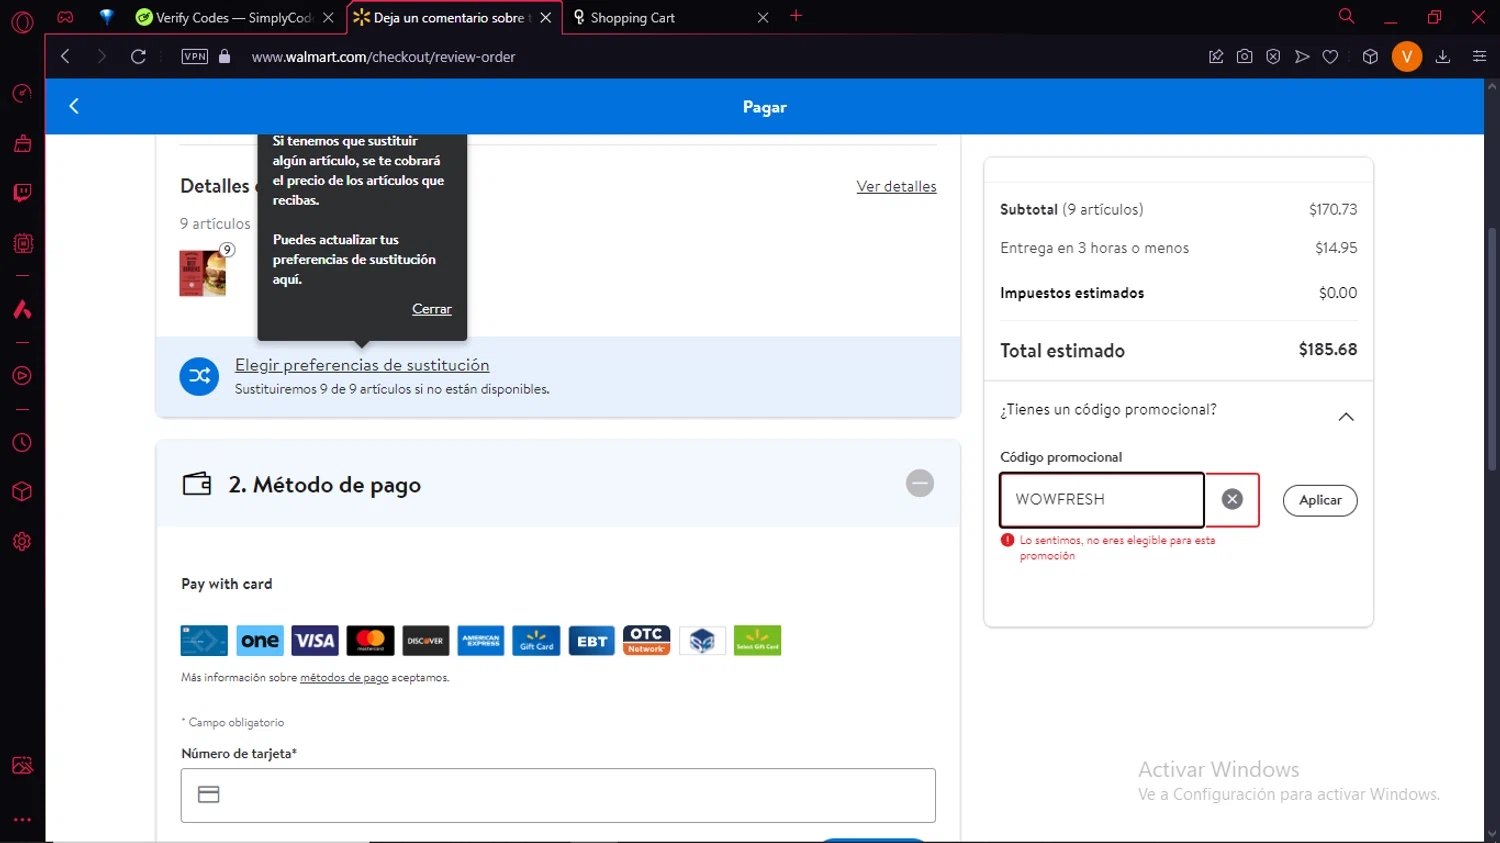Focus the Número de tarjeta field
Screen dimensions: 1500x843
[x=558, y=795]
